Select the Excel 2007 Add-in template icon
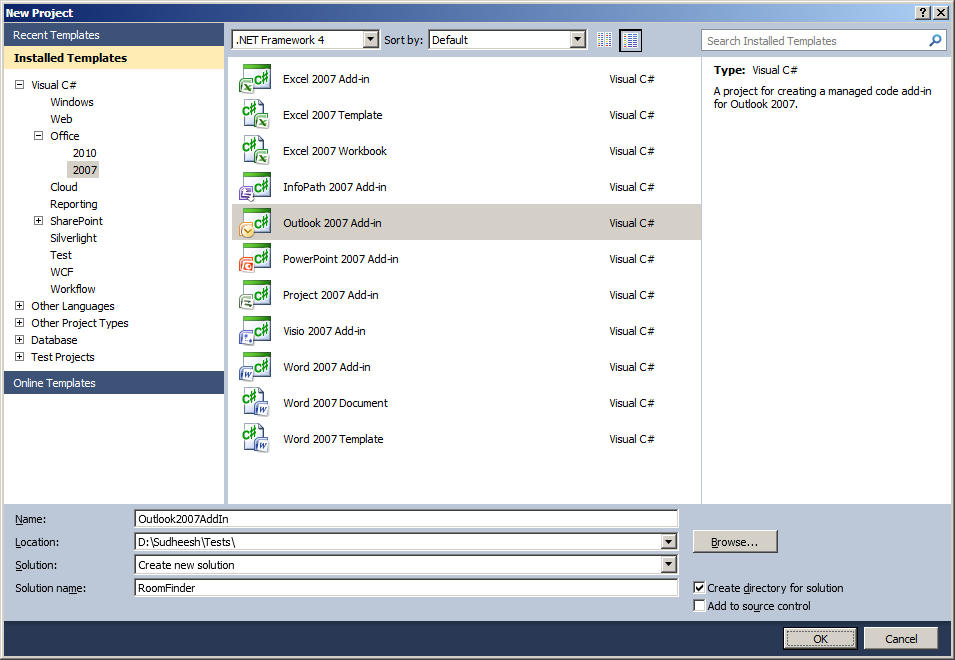Image resolution: width=955 pixels, height=660 pixels. 255,79
